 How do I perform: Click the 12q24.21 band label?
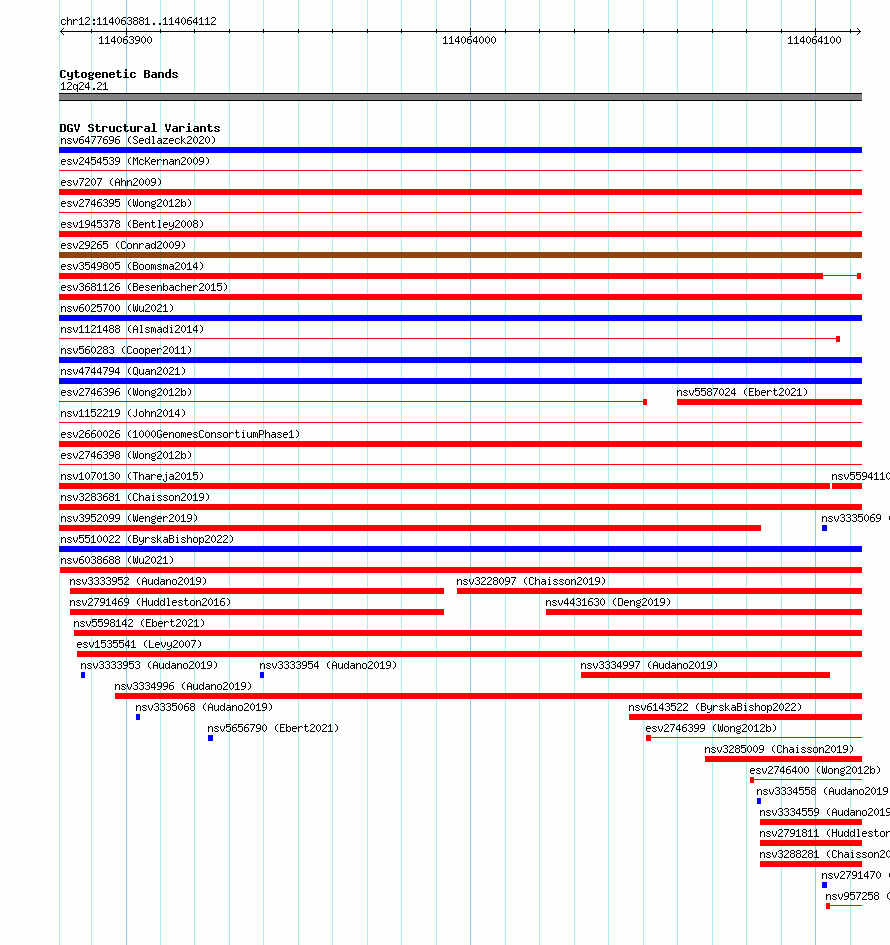pyautogui.click(x=84, y=87)
